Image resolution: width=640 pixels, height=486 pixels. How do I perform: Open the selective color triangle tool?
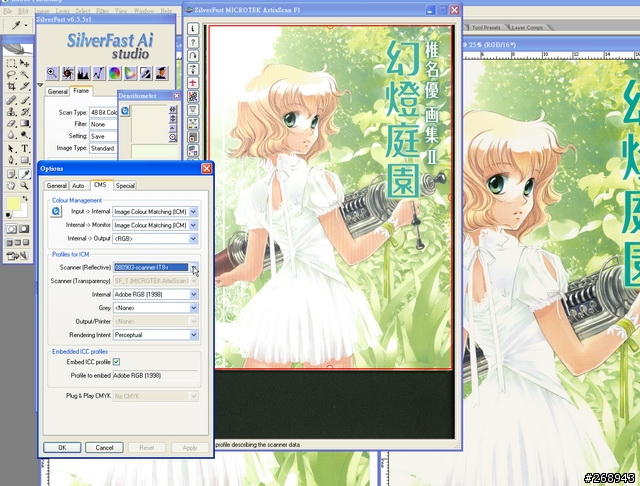pos(130,73)
